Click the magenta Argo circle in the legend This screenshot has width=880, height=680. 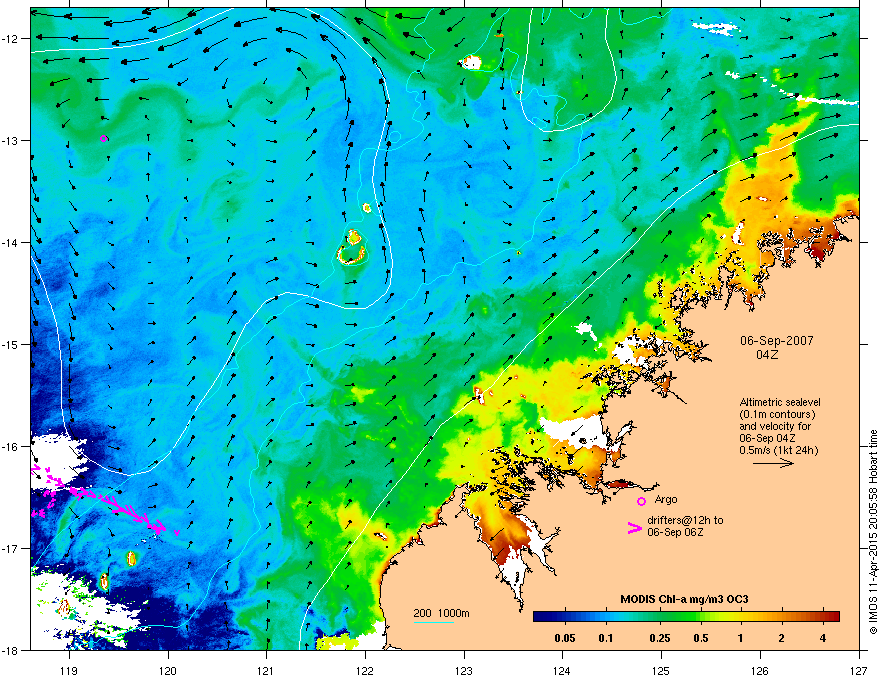pyautogui.click(x=641, y=501)
